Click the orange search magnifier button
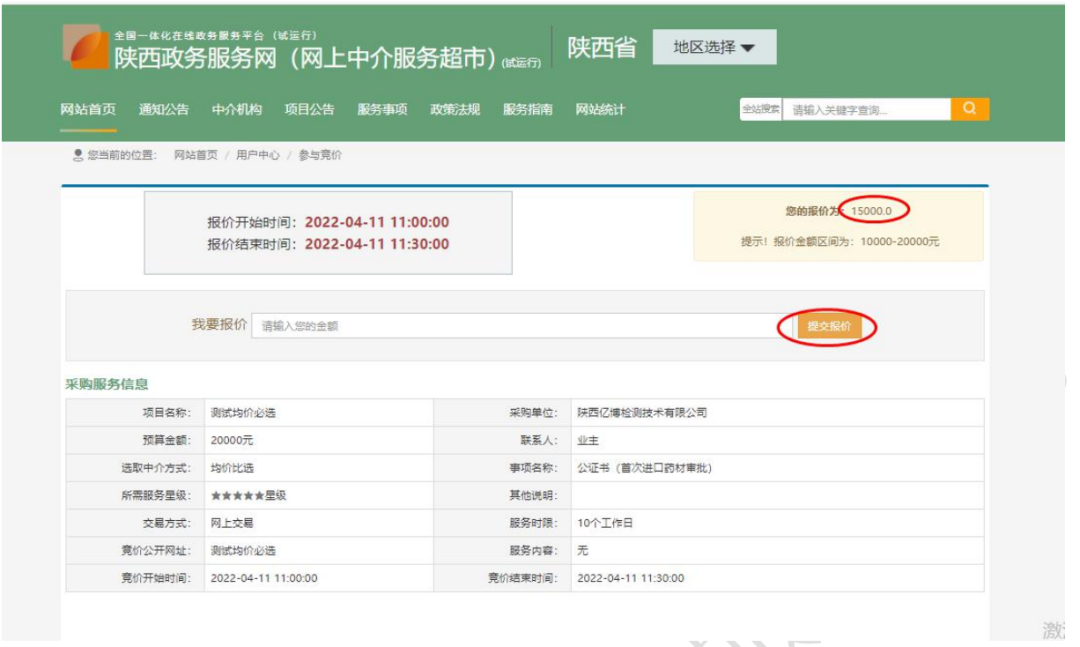Screen dimensions: 1080x647 [970, 109]
